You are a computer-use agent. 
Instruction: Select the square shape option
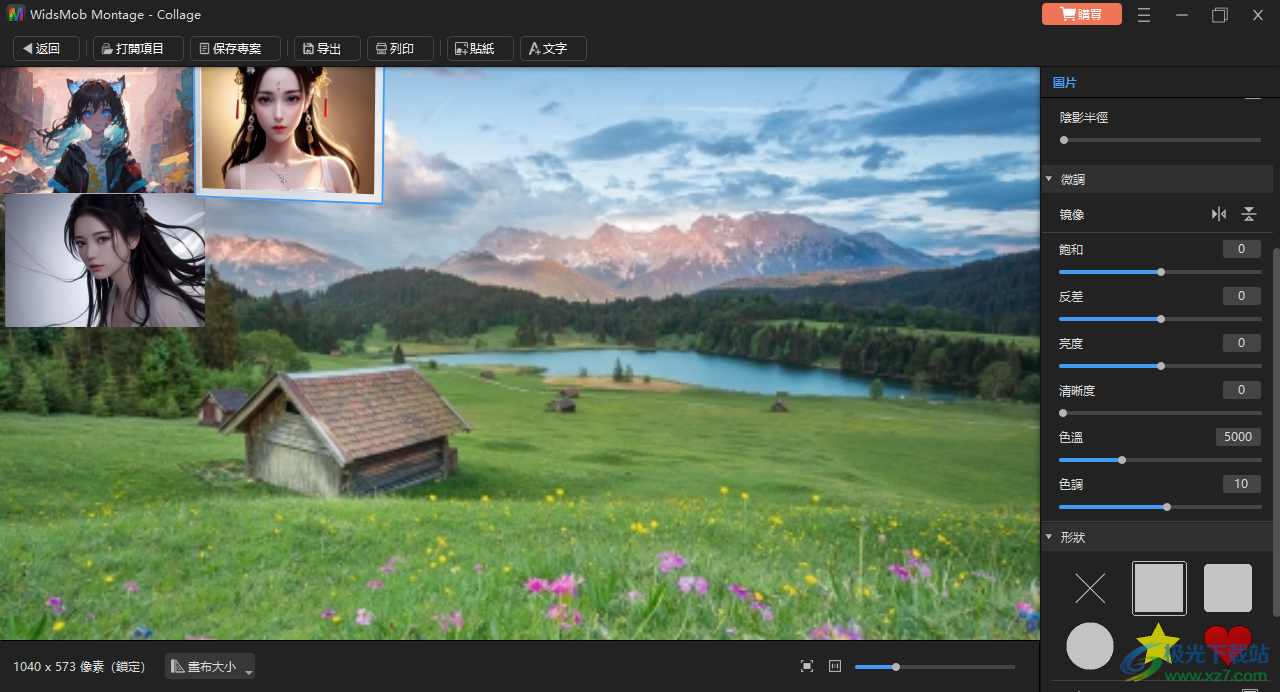[1159, 588]
